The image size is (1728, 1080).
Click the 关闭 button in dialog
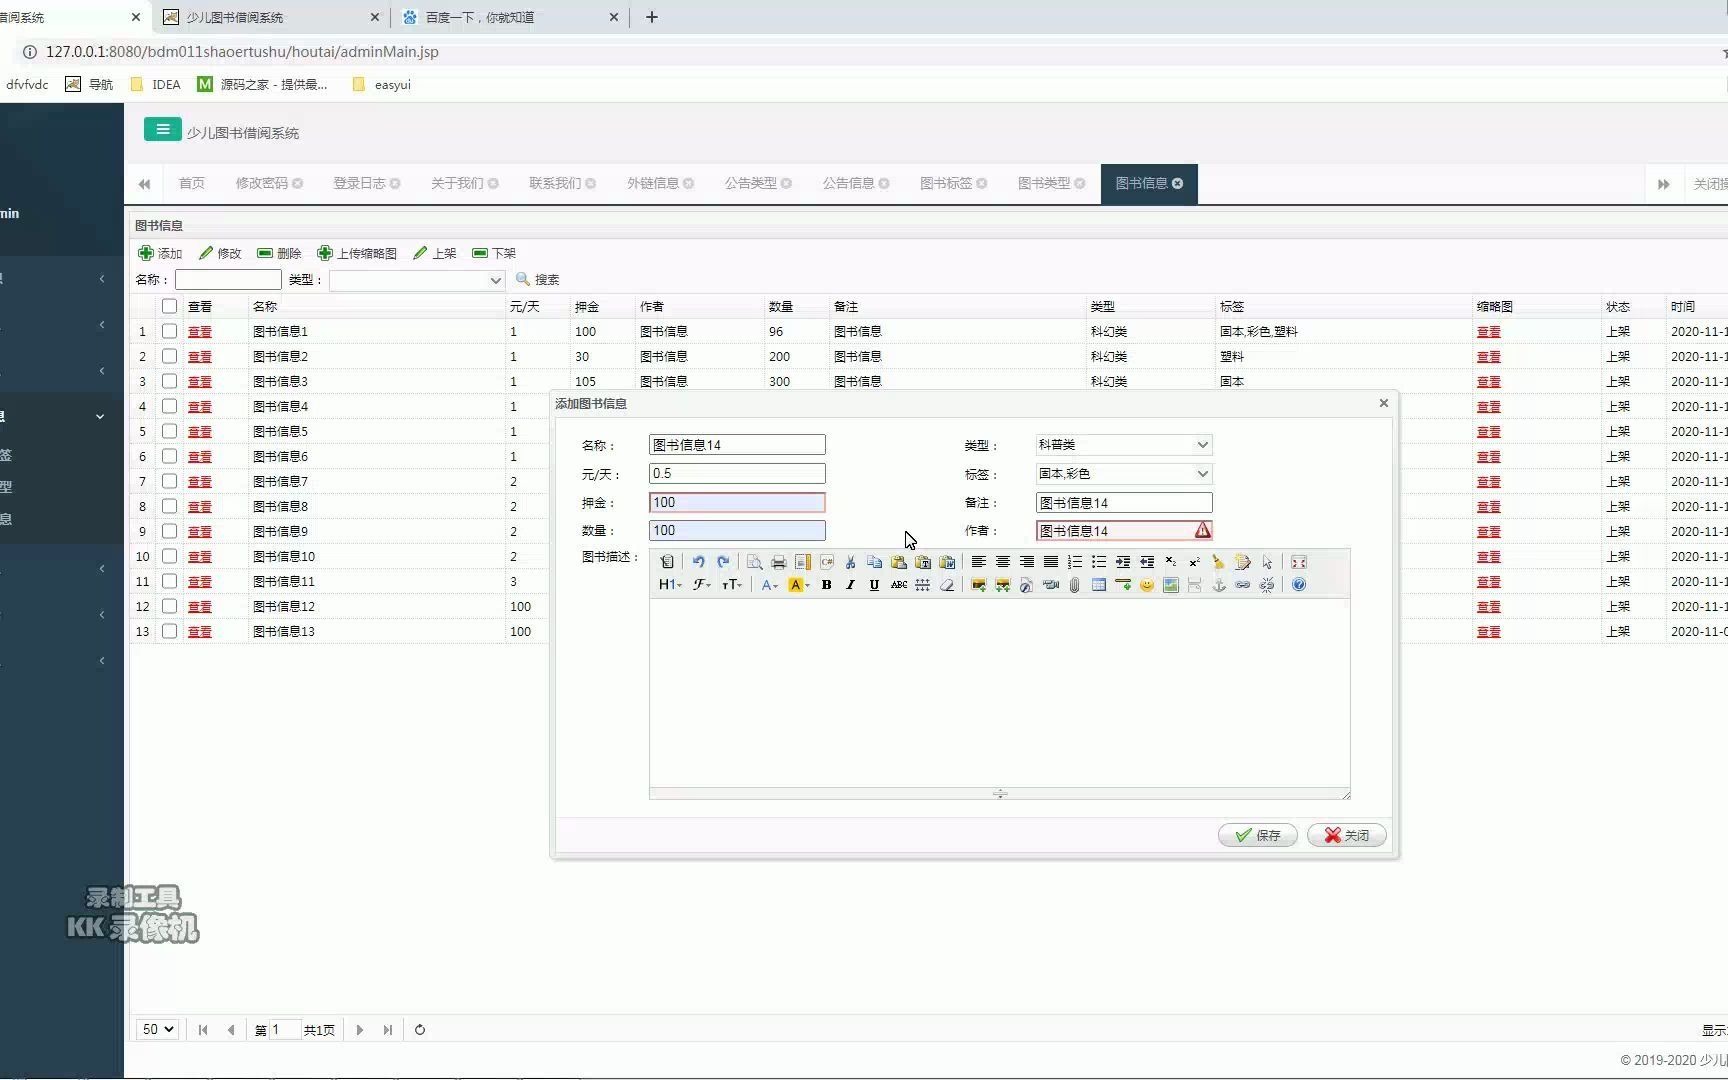1347,835
